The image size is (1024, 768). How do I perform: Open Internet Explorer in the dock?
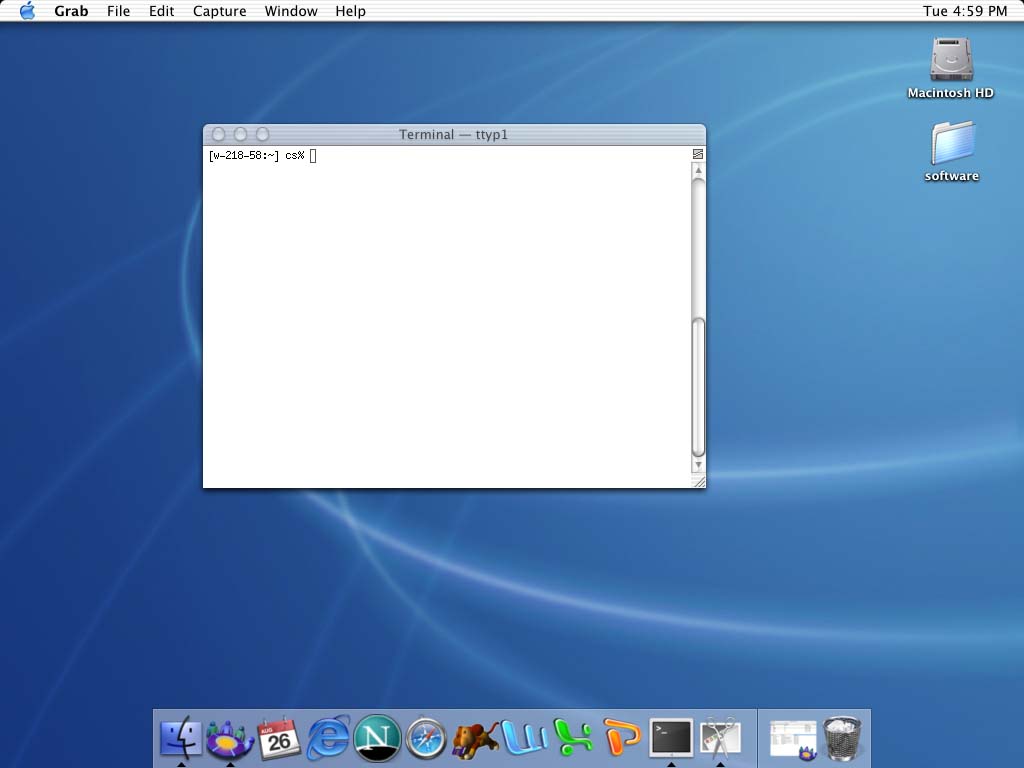(x=329, y=738)
